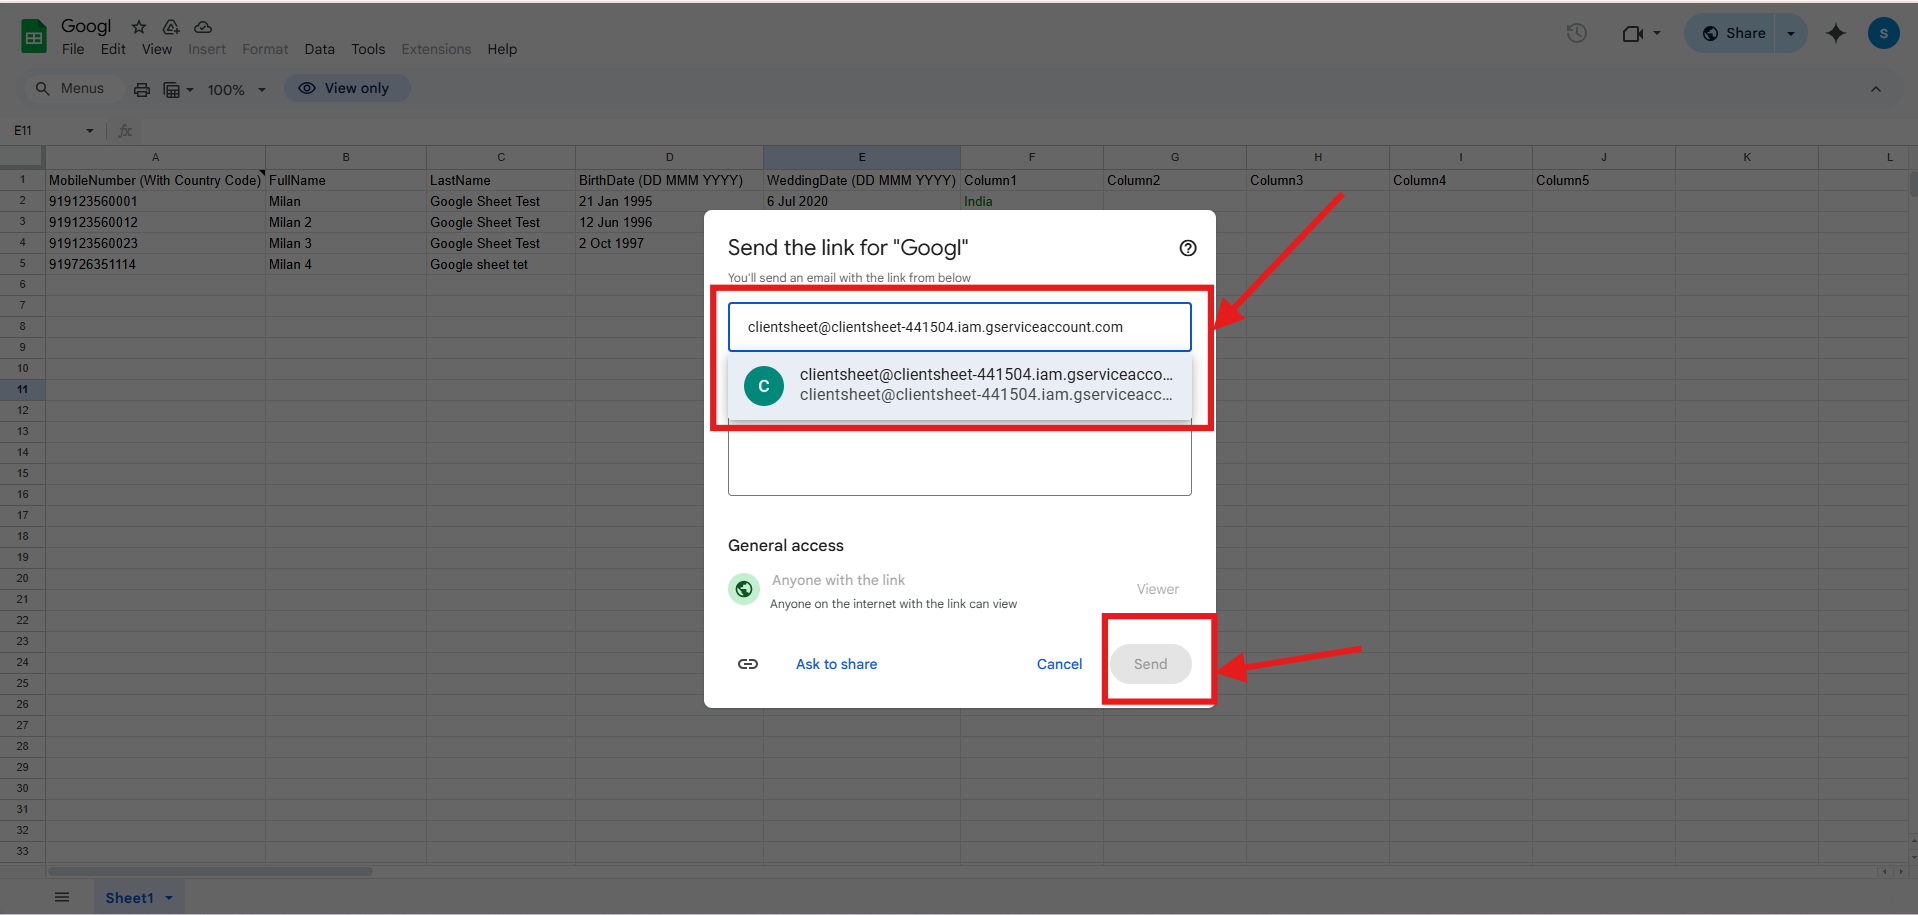This screenshot has height=915, width=1918.
Task: Collapse the toolbar with chevron
Action: [1876, 89]
